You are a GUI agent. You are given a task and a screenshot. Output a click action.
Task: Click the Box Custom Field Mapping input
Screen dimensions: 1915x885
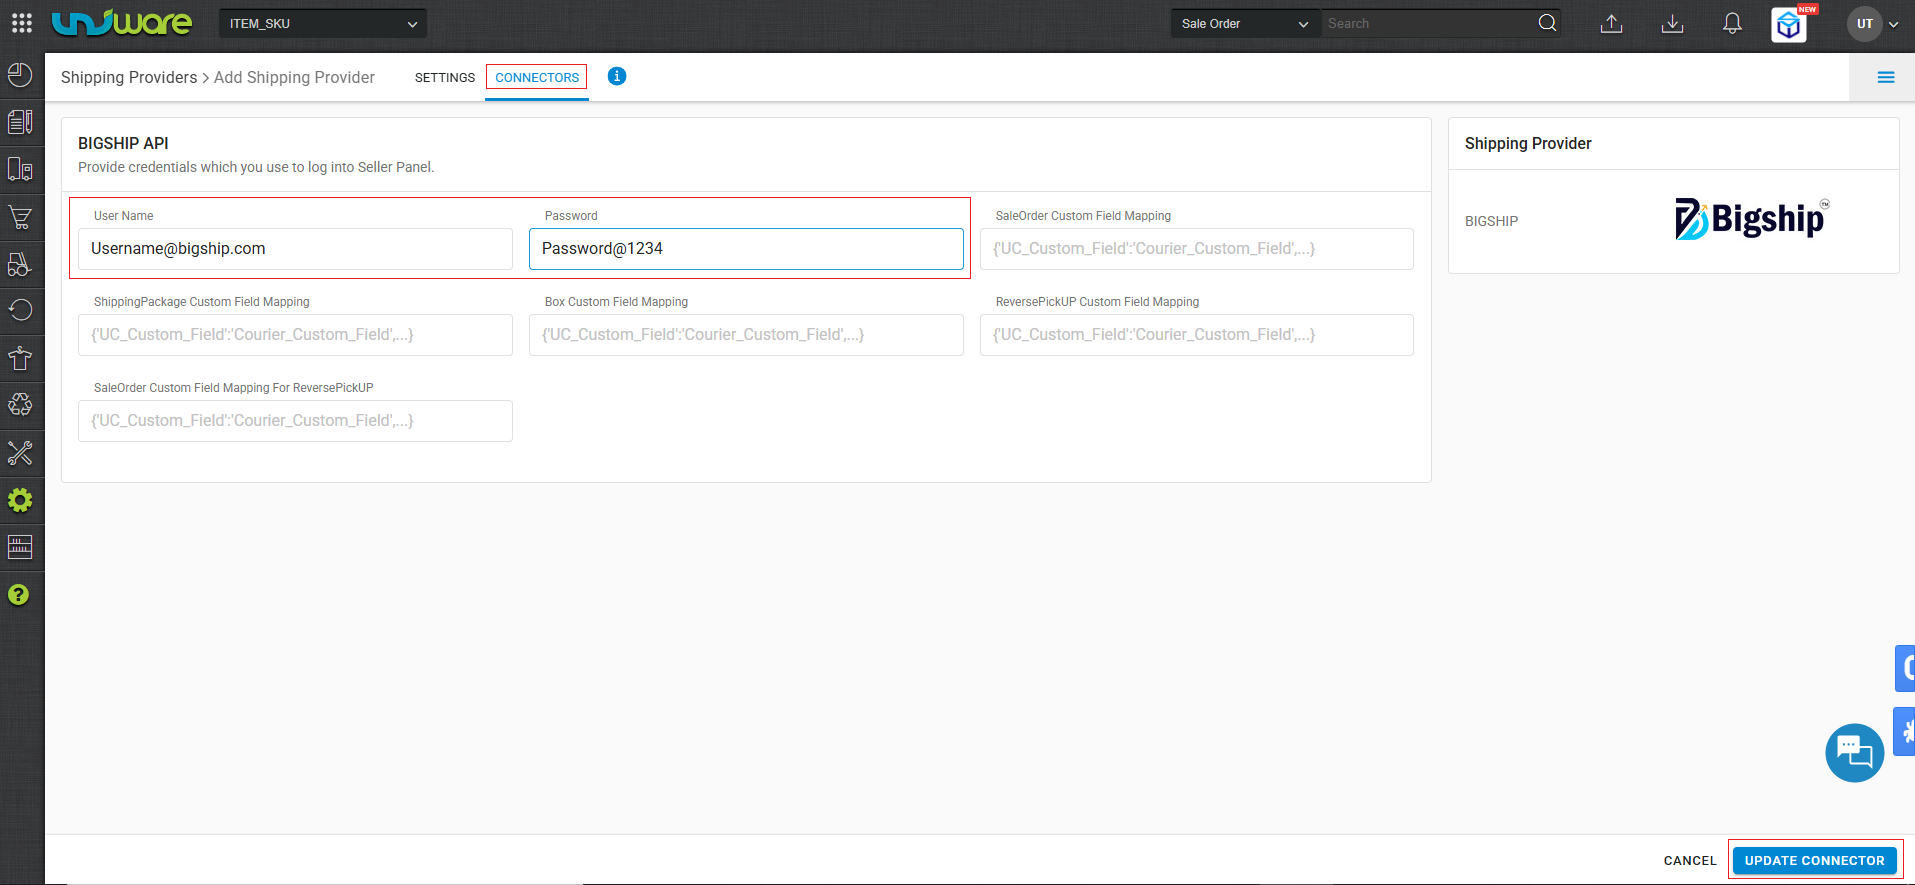(x=746, y=335)
